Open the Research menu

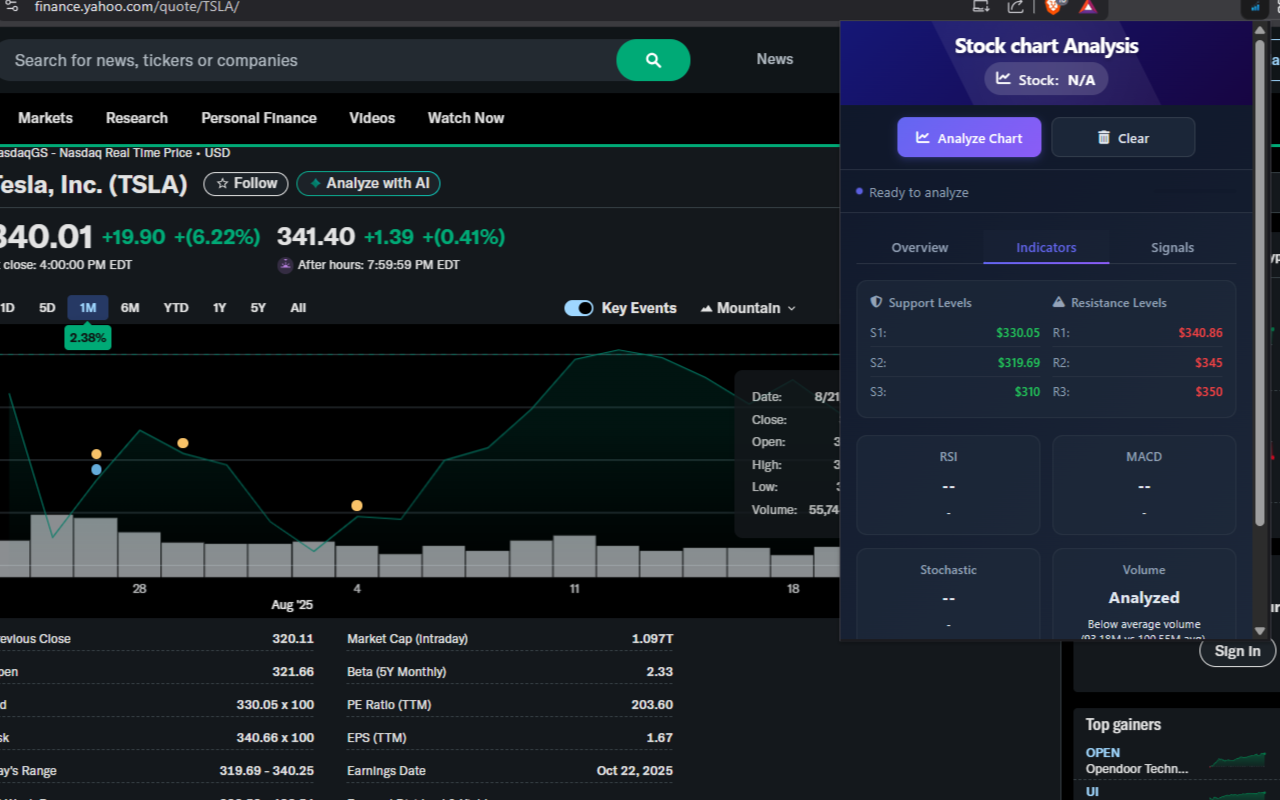pyautogui.click(x=137, y=118)
